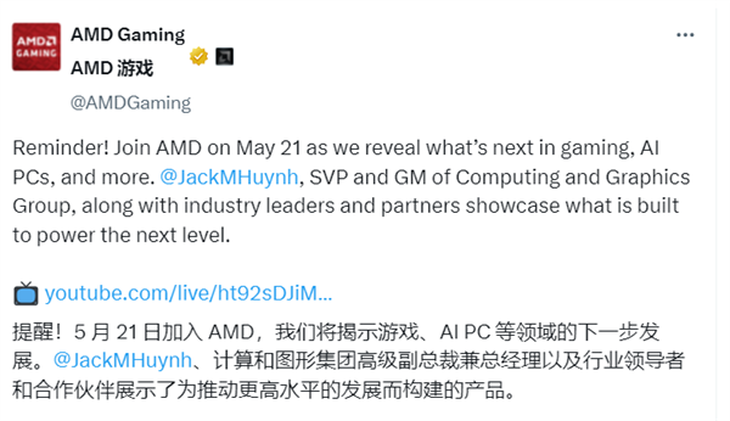730x421 pixels.
Task: Follow the youtube.com/live/ht92sDJiM link
Action: tap(189, 293)
